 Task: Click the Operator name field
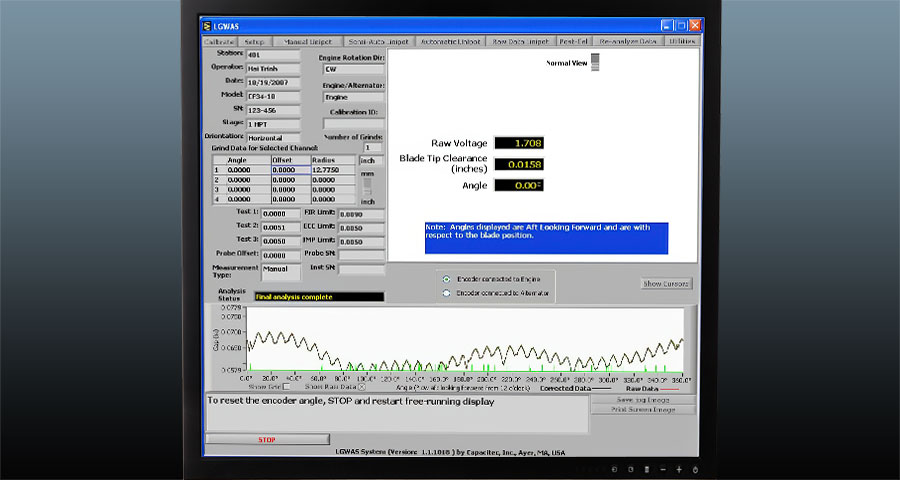coord(273,68)
